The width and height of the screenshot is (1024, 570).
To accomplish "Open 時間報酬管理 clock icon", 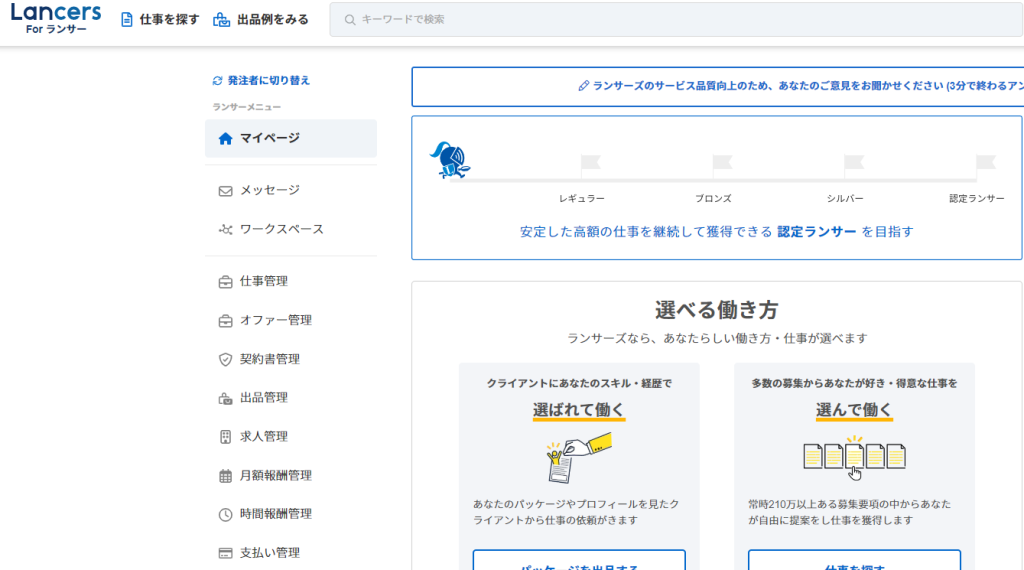I will pyautogui.click(x=225, y=514).
